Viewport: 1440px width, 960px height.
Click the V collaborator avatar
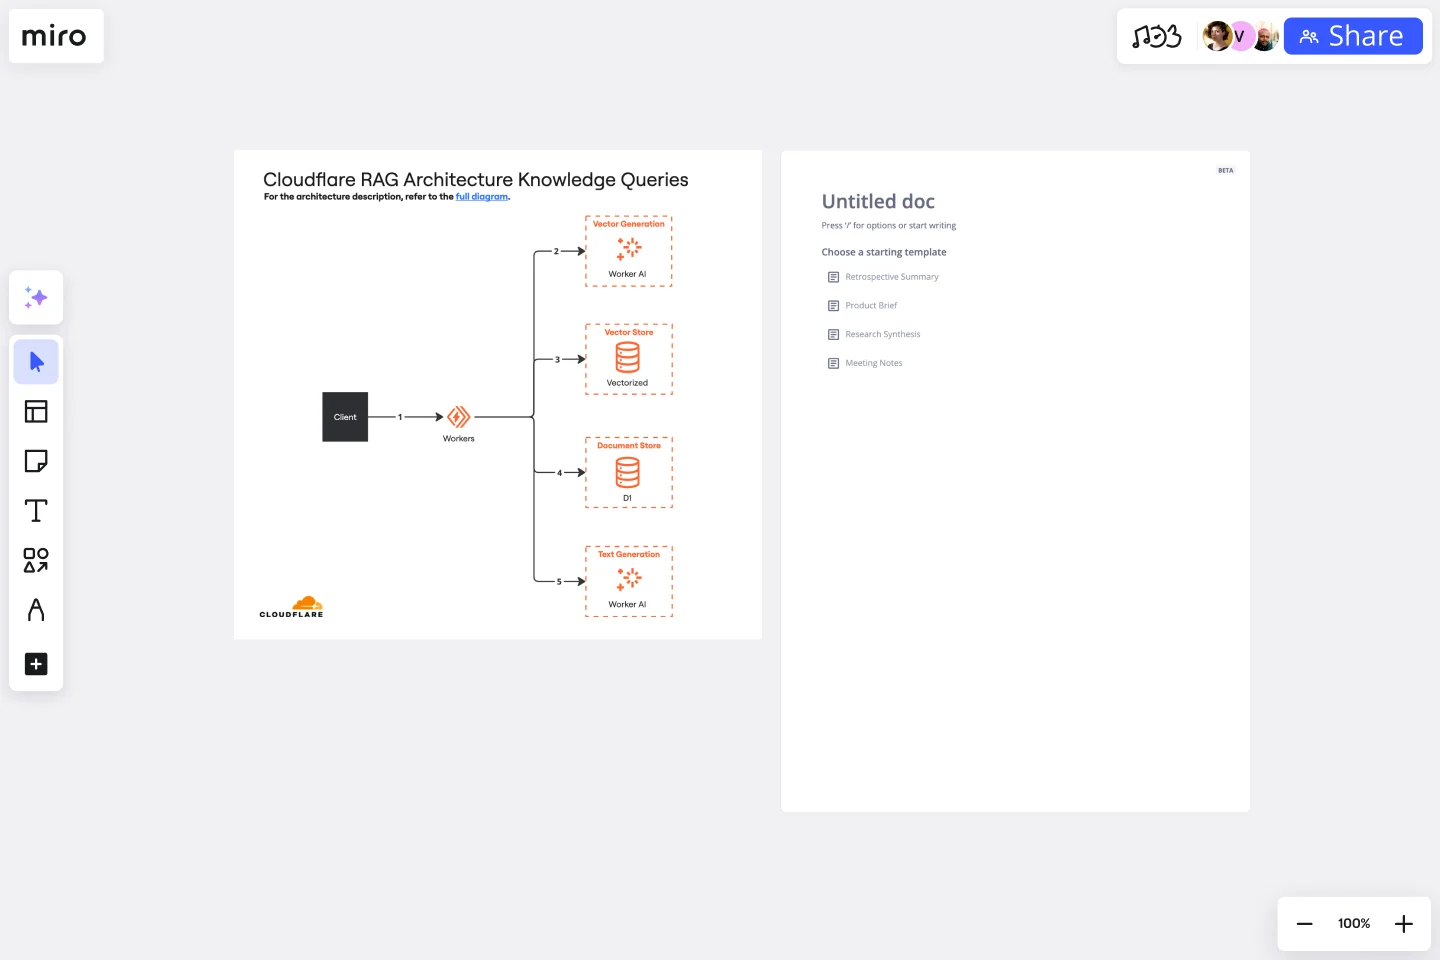1240,36
